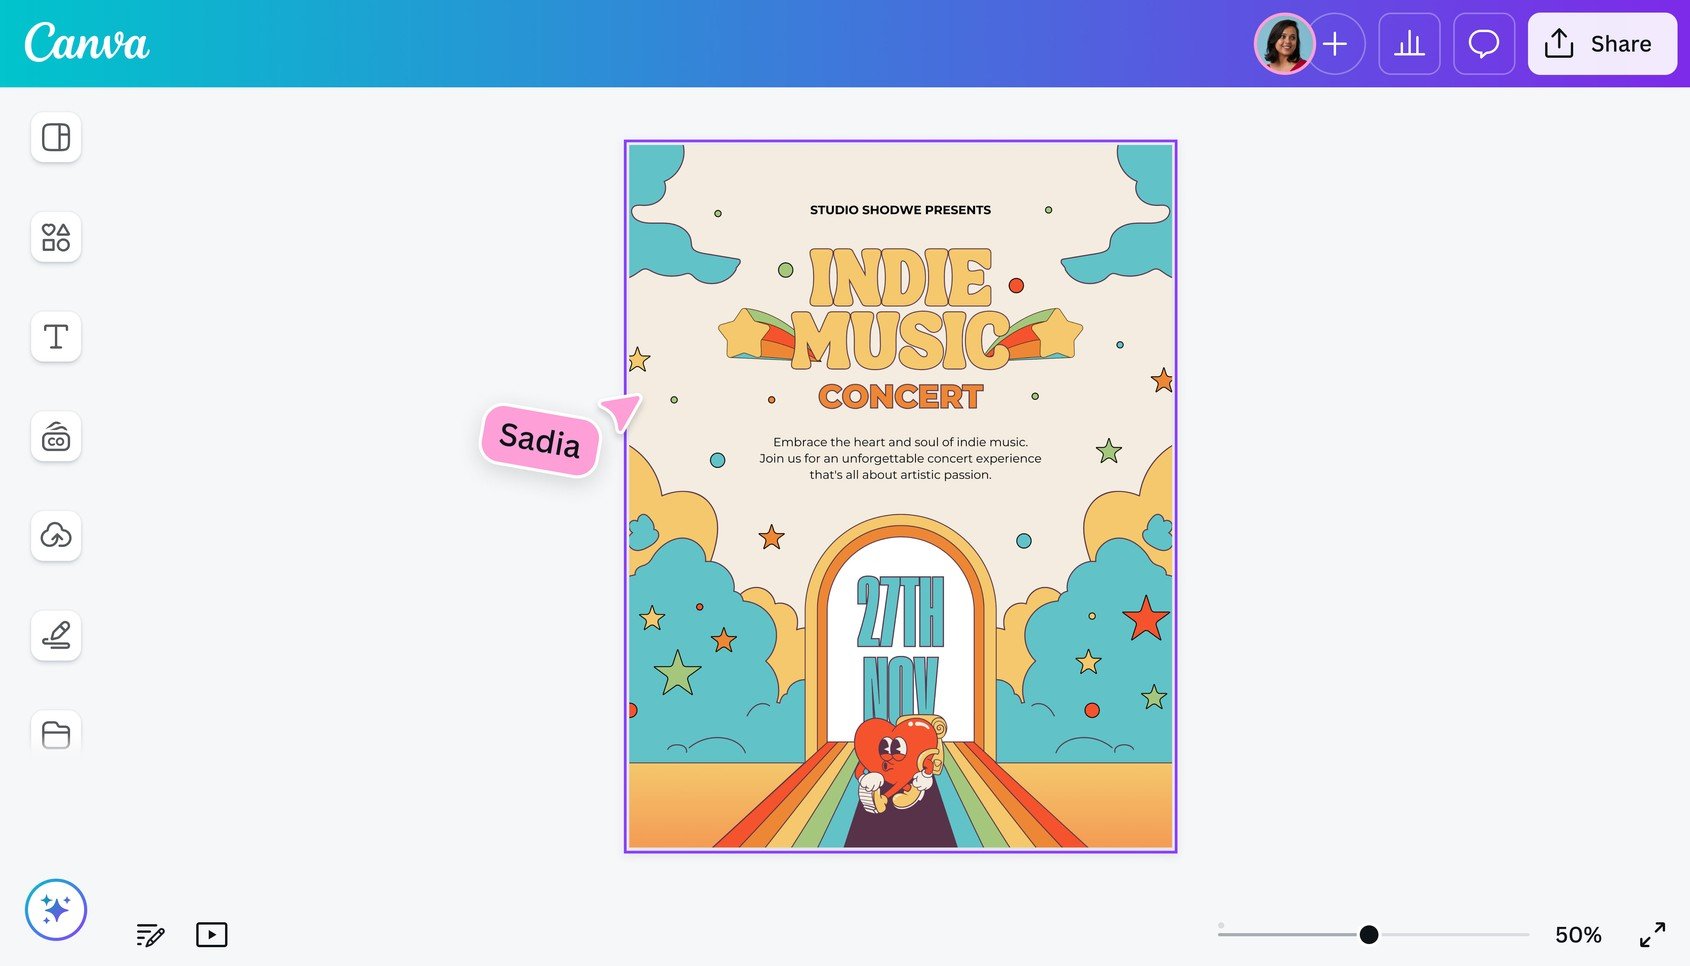Select the Draw tool
Viewport: 1690px width, 966px height.
click(56, 636)
